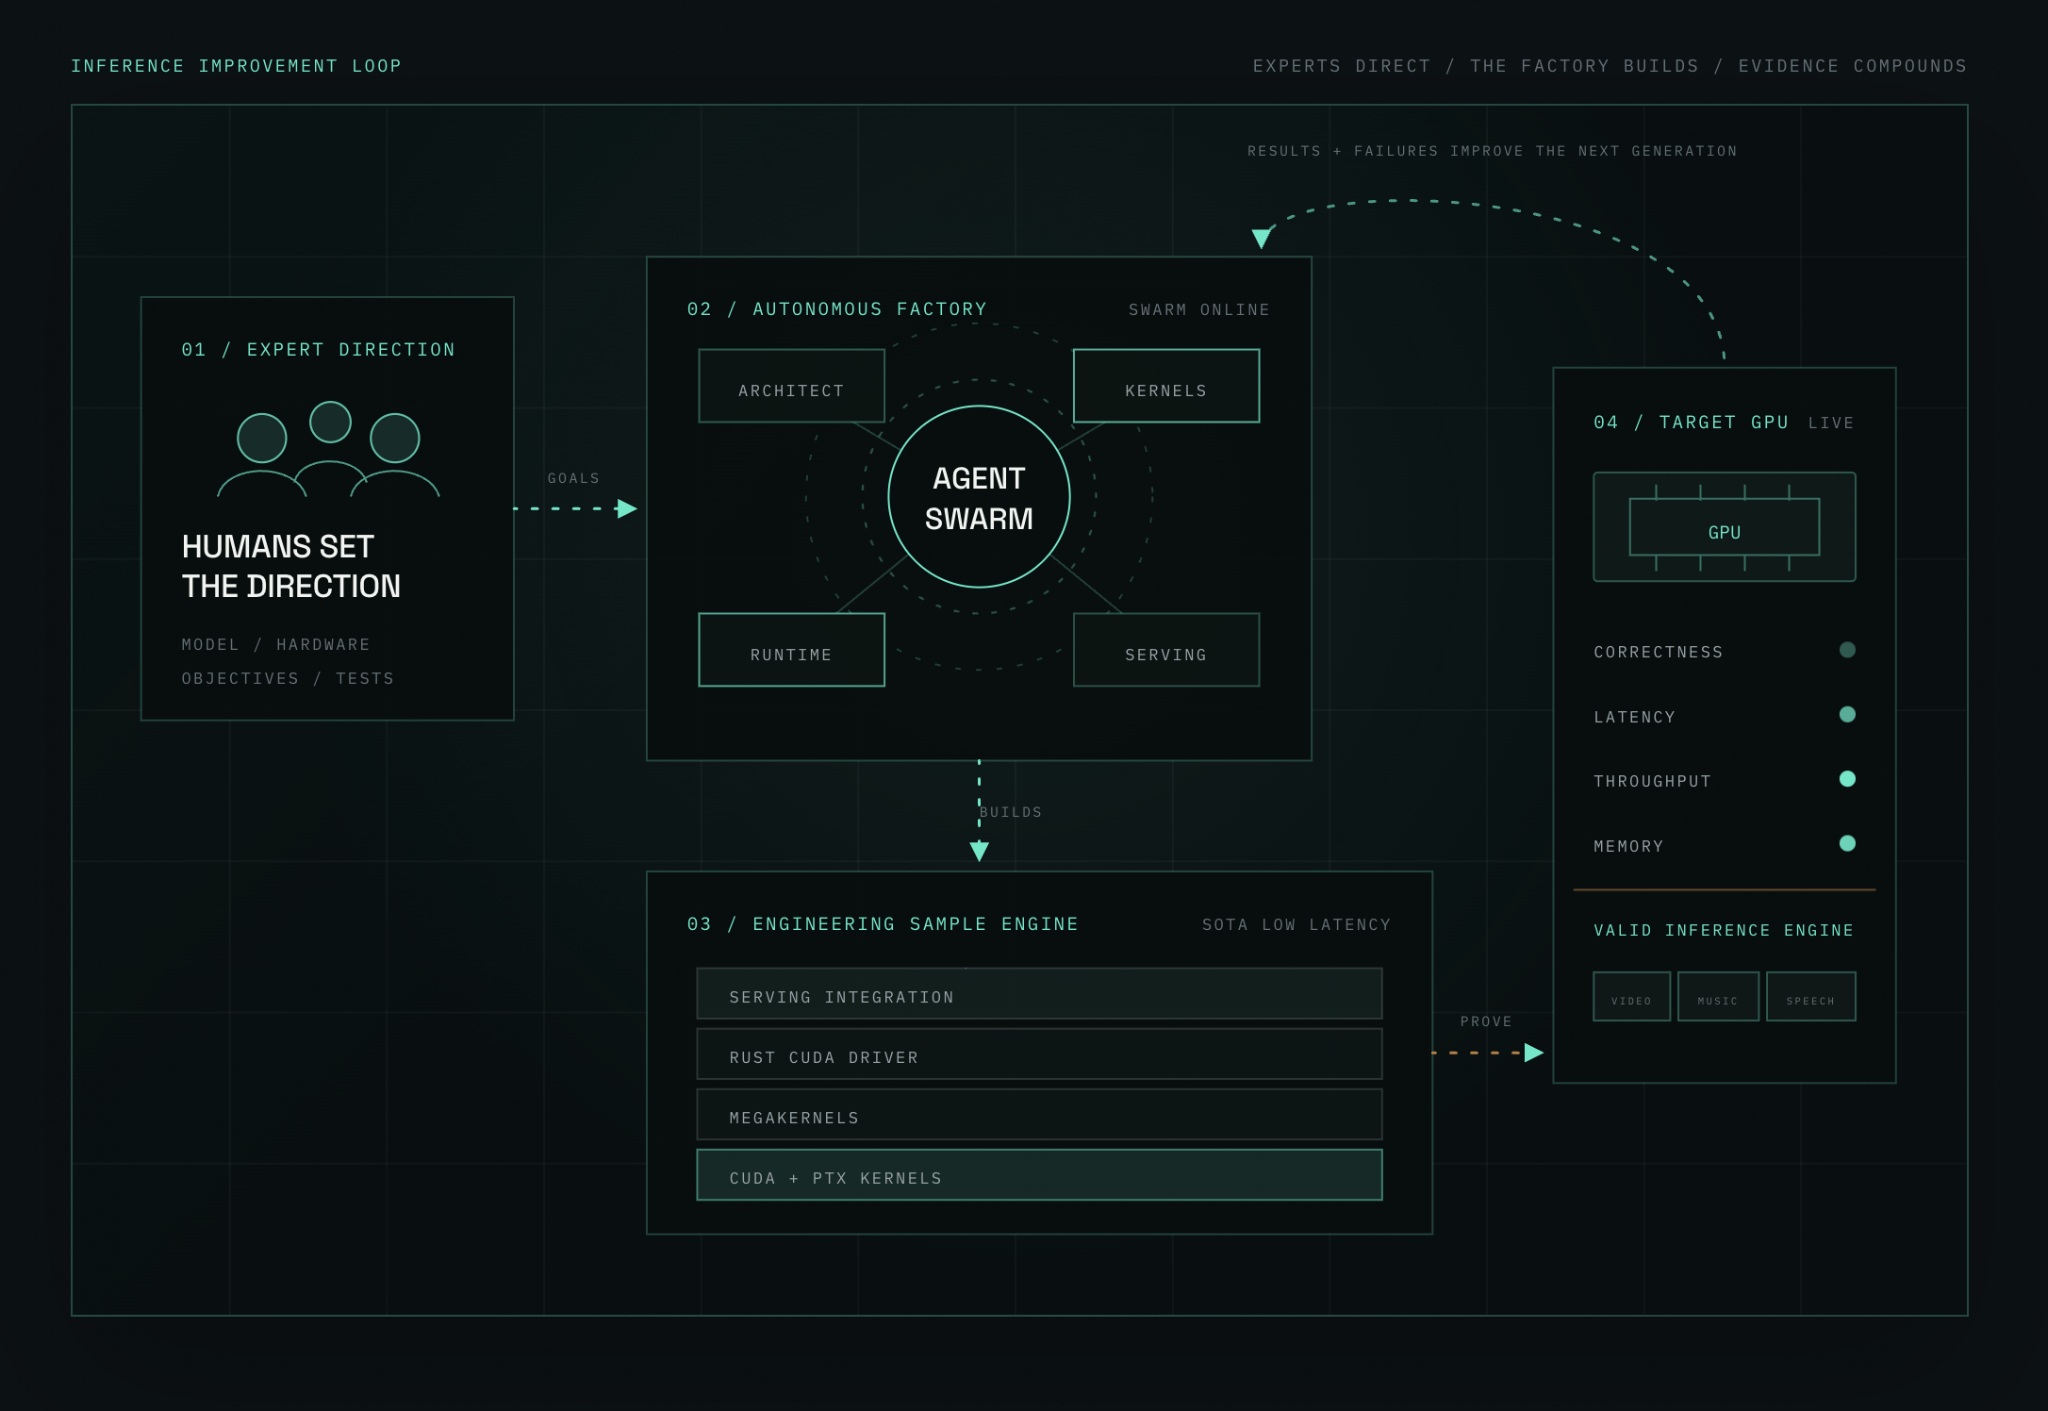Click the "Memory" metric label
The width and height of the screenshot is (2048, 1411).
(x=1628, y=846)
